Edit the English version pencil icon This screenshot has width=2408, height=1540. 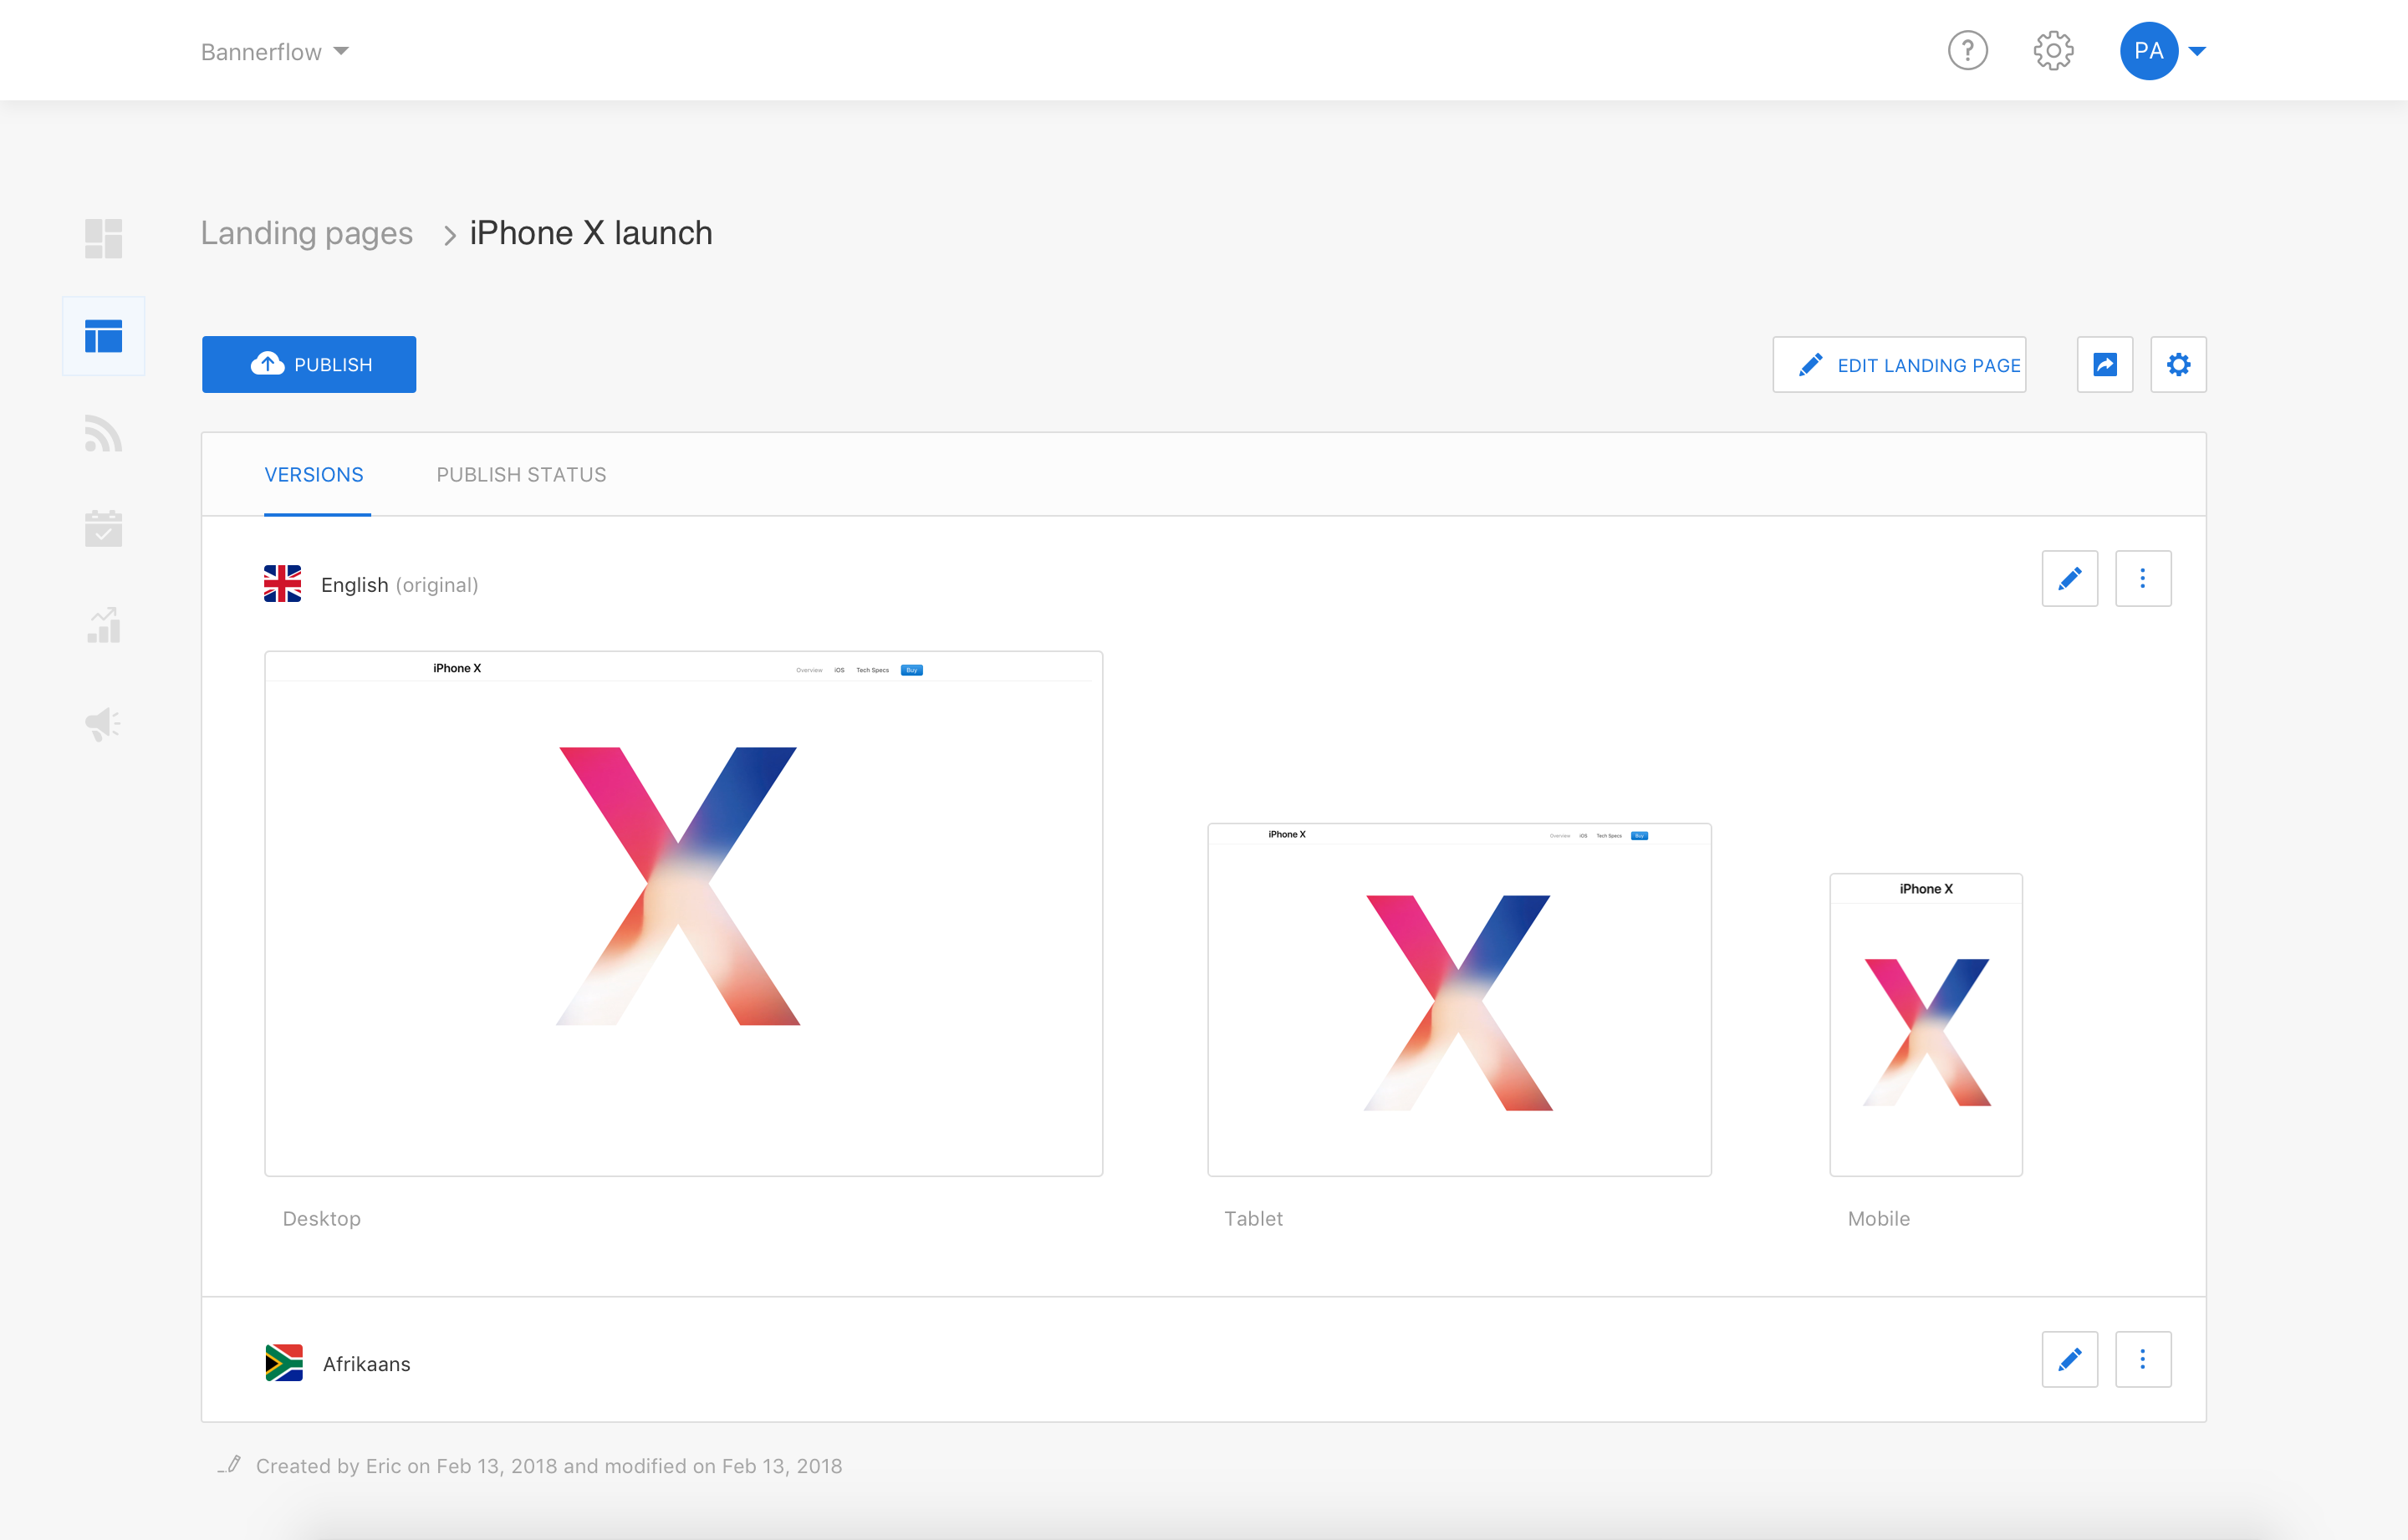pos(2069,579)
